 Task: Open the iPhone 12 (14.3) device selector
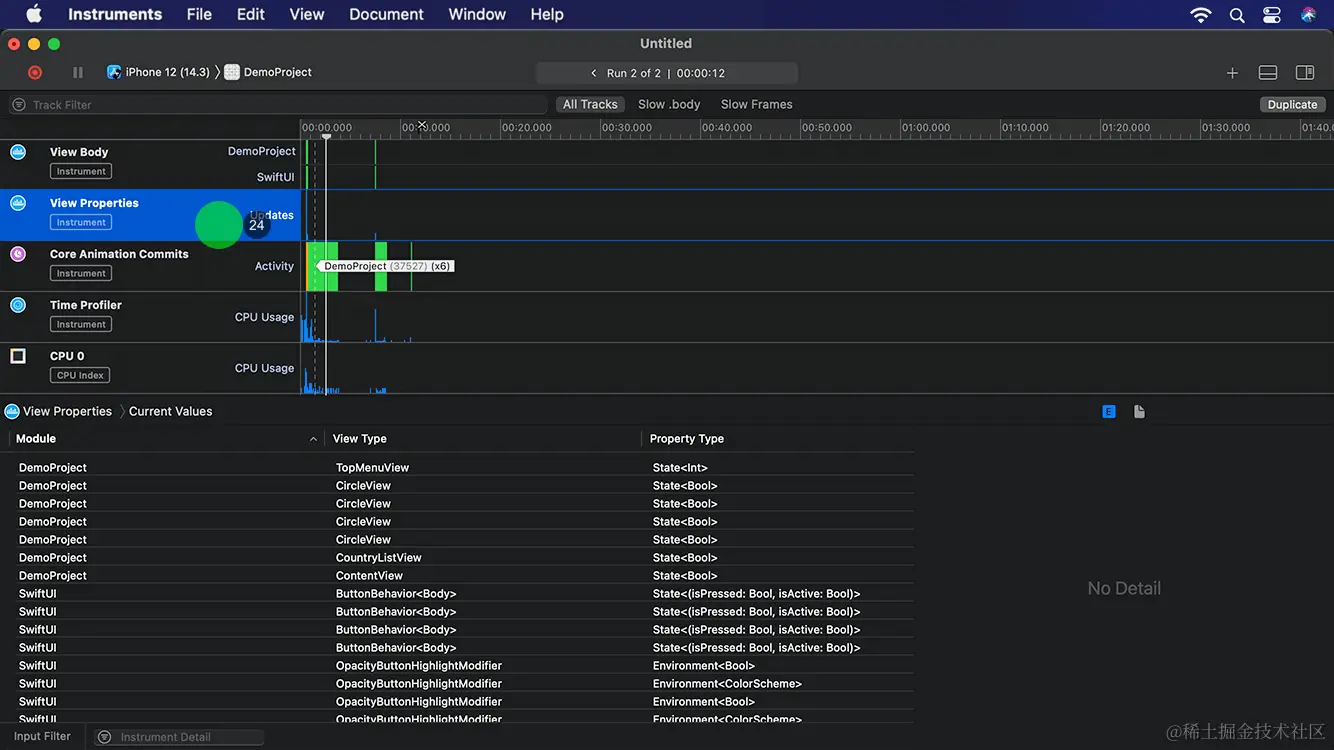(x=159, y=72)
